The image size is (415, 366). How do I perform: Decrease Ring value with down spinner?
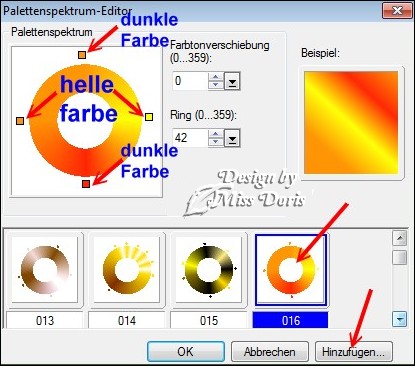pyautogui.click(x=216, y=142)
